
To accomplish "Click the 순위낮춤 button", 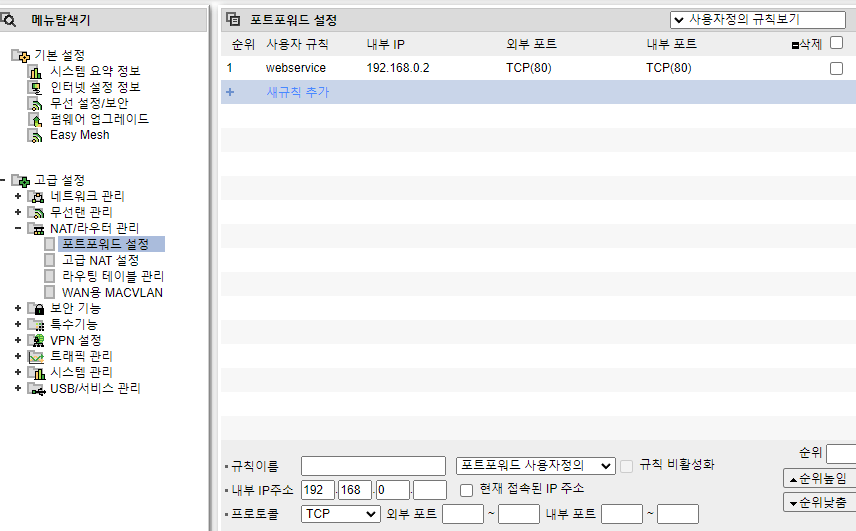I will click(819, 502).
